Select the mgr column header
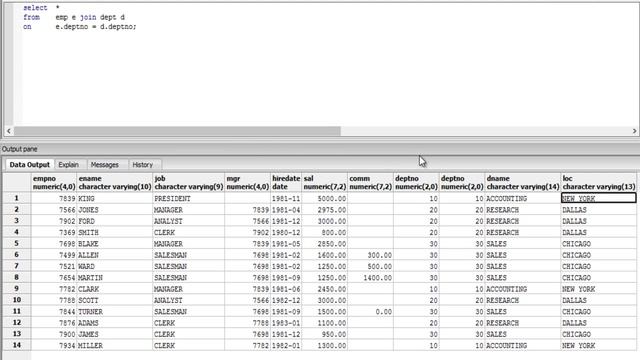 coord(247,182)
